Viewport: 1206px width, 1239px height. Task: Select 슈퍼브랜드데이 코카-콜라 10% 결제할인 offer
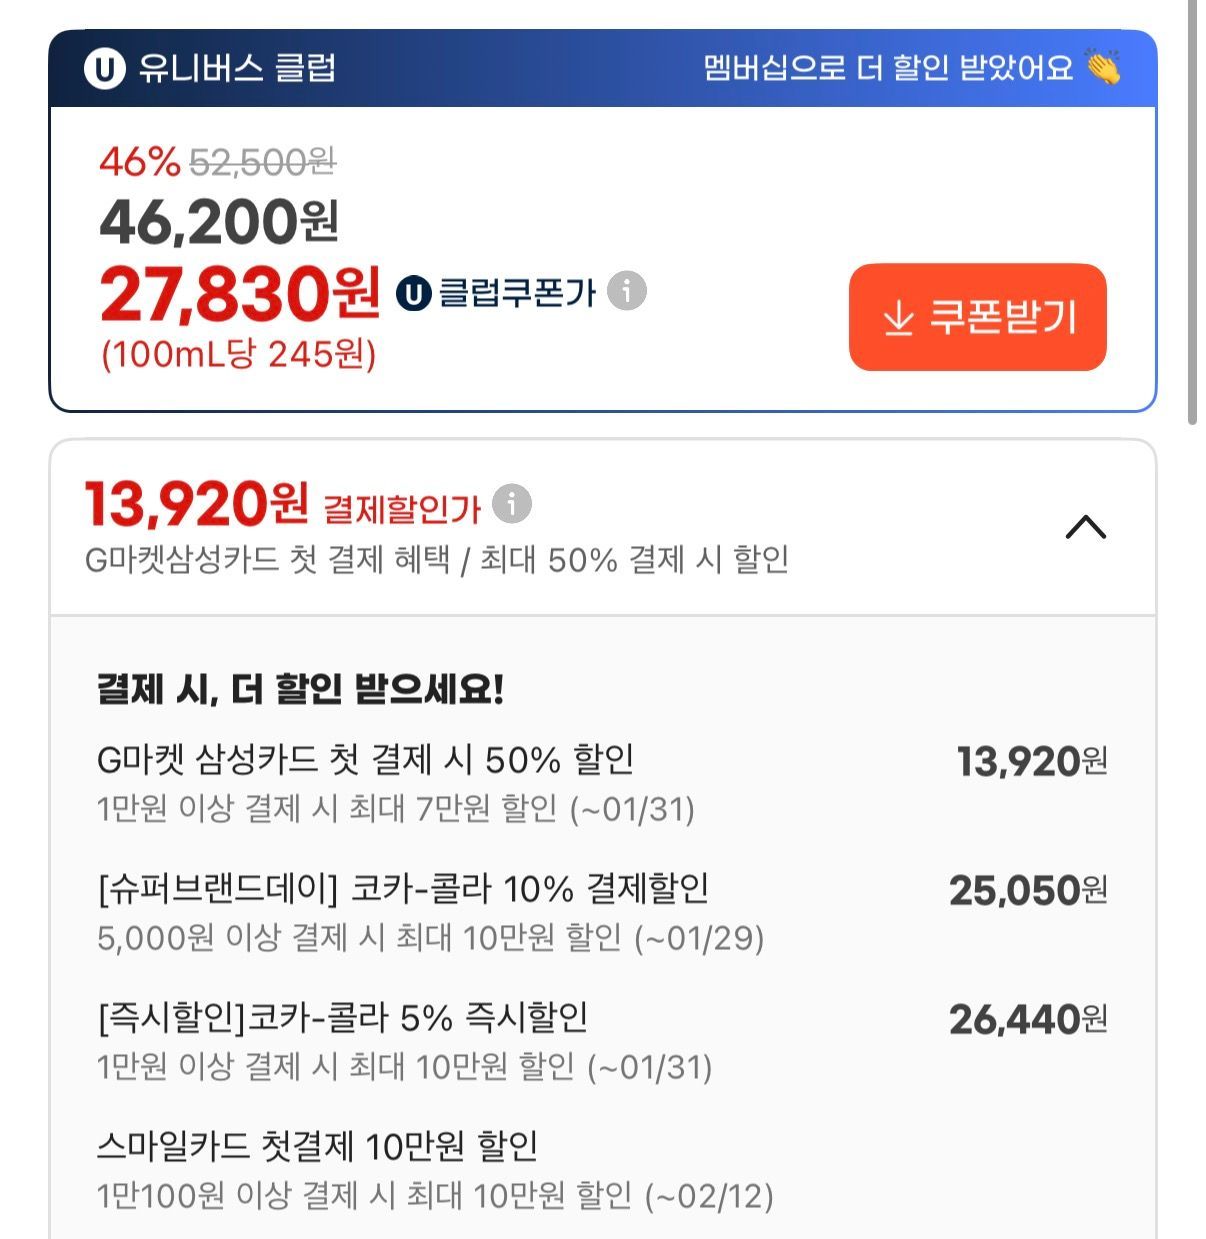[x=403, y=889]
